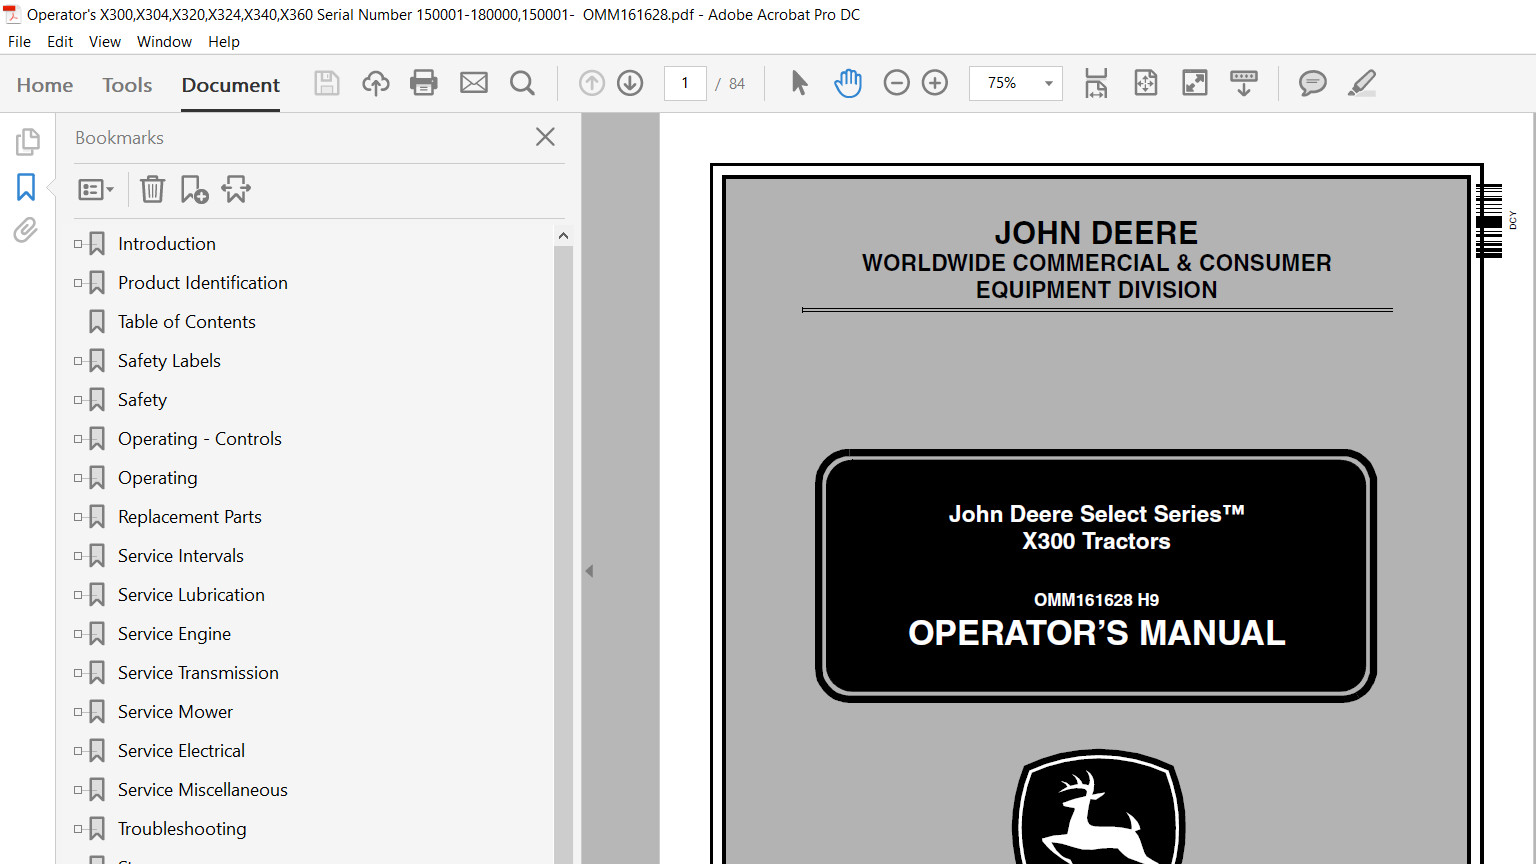This screenshot has height=864, width=1536.
Task: Go to Replacement Parts bookmark
Action: (190, 516)
